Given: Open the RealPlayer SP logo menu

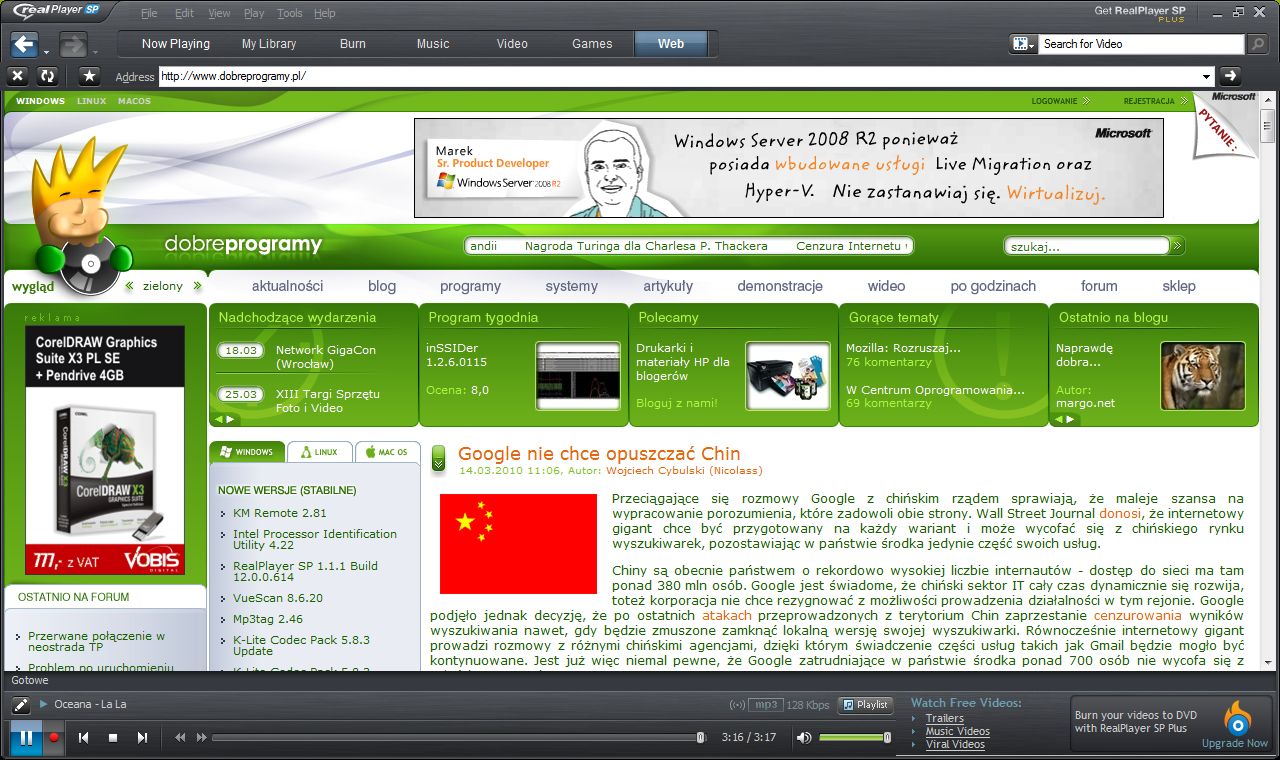Looking at the screenshot, I should pyautogui.click(x=58, y=13).
